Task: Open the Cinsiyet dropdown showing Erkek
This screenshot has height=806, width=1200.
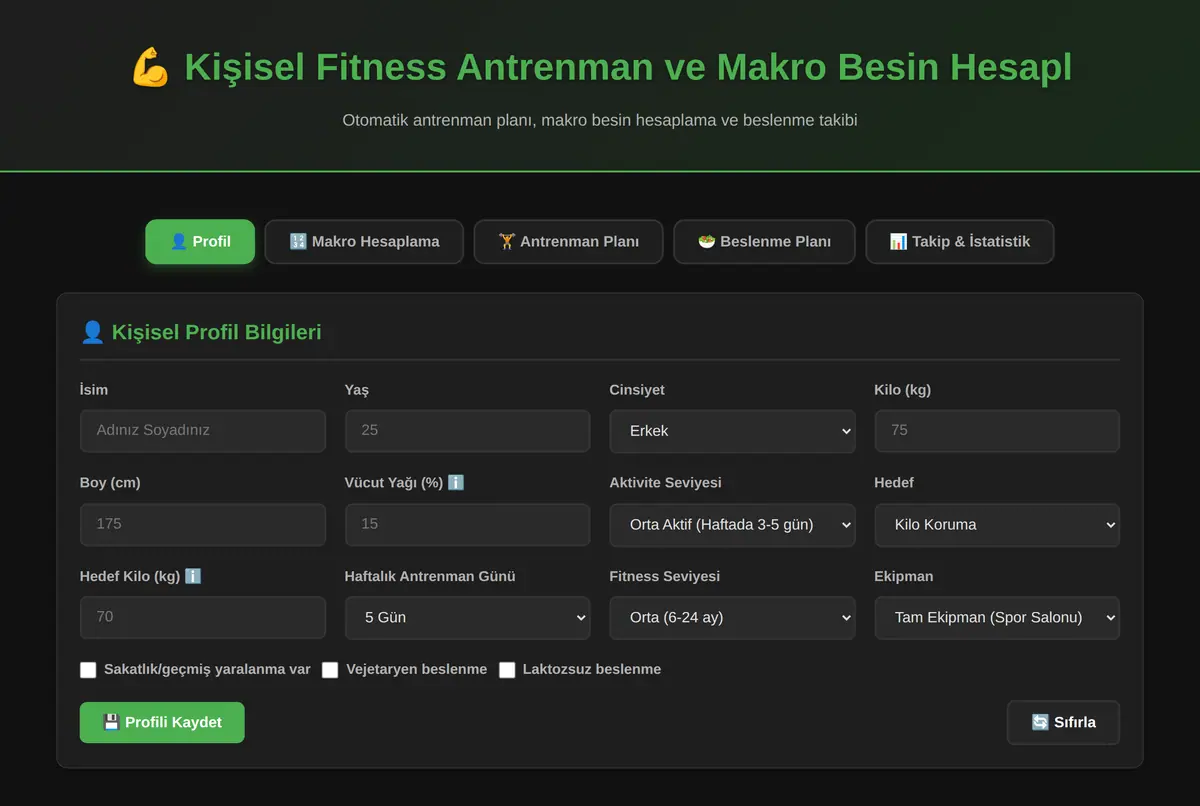Action: click(x=732, y=431)
